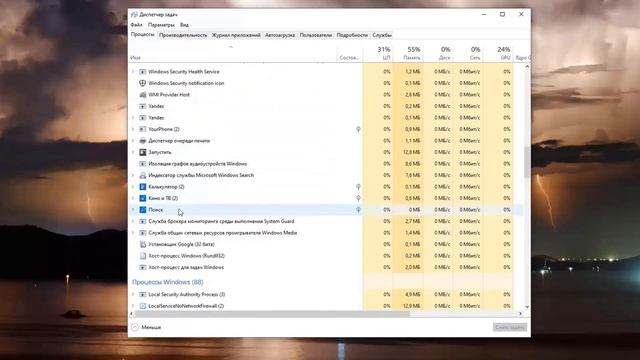Click the YourPhone (2) app icon
This screenshot has width=640, height=360.
click(142, 129)
